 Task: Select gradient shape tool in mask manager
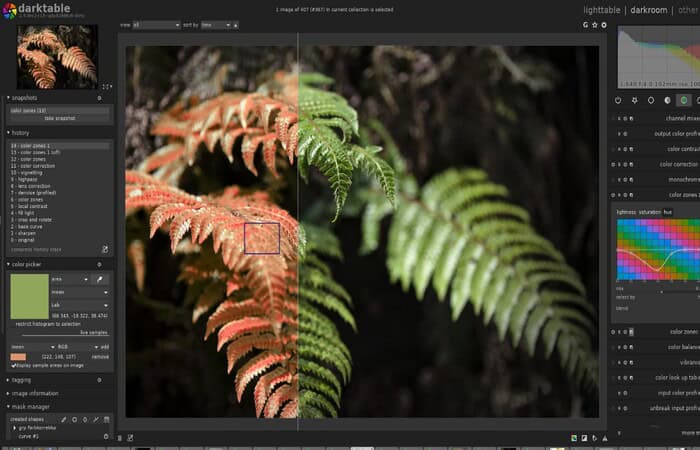point(106,419)
